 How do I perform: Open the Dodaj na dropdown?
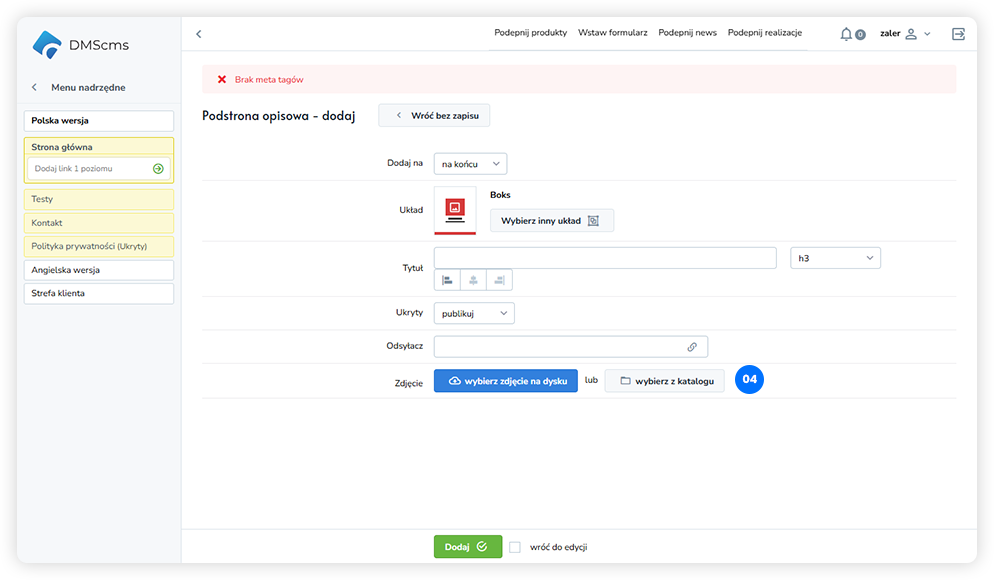[470, 163]
